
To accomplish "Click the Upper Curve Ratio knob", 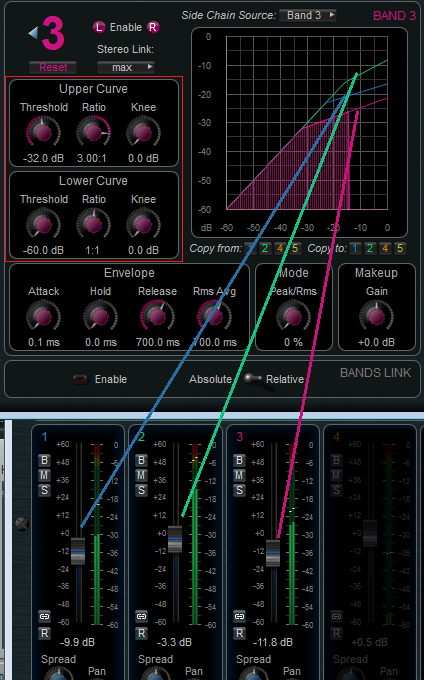I will (x=93, y=132).
